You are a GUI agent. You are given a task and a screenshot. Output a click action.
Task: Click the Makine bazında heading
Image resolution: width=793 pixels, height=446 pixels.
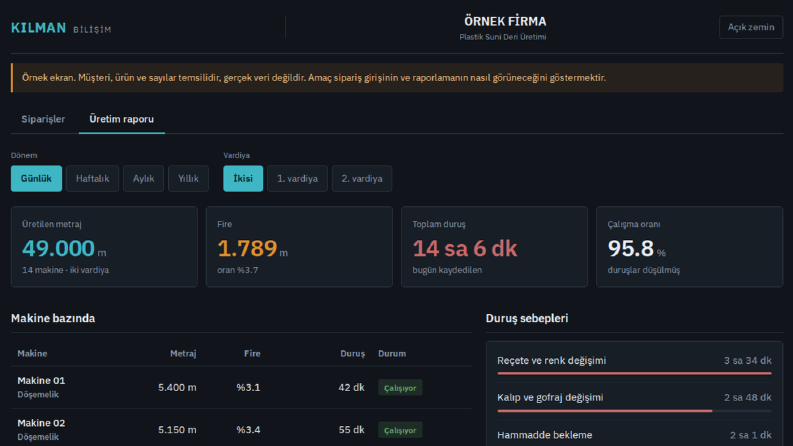53,318
